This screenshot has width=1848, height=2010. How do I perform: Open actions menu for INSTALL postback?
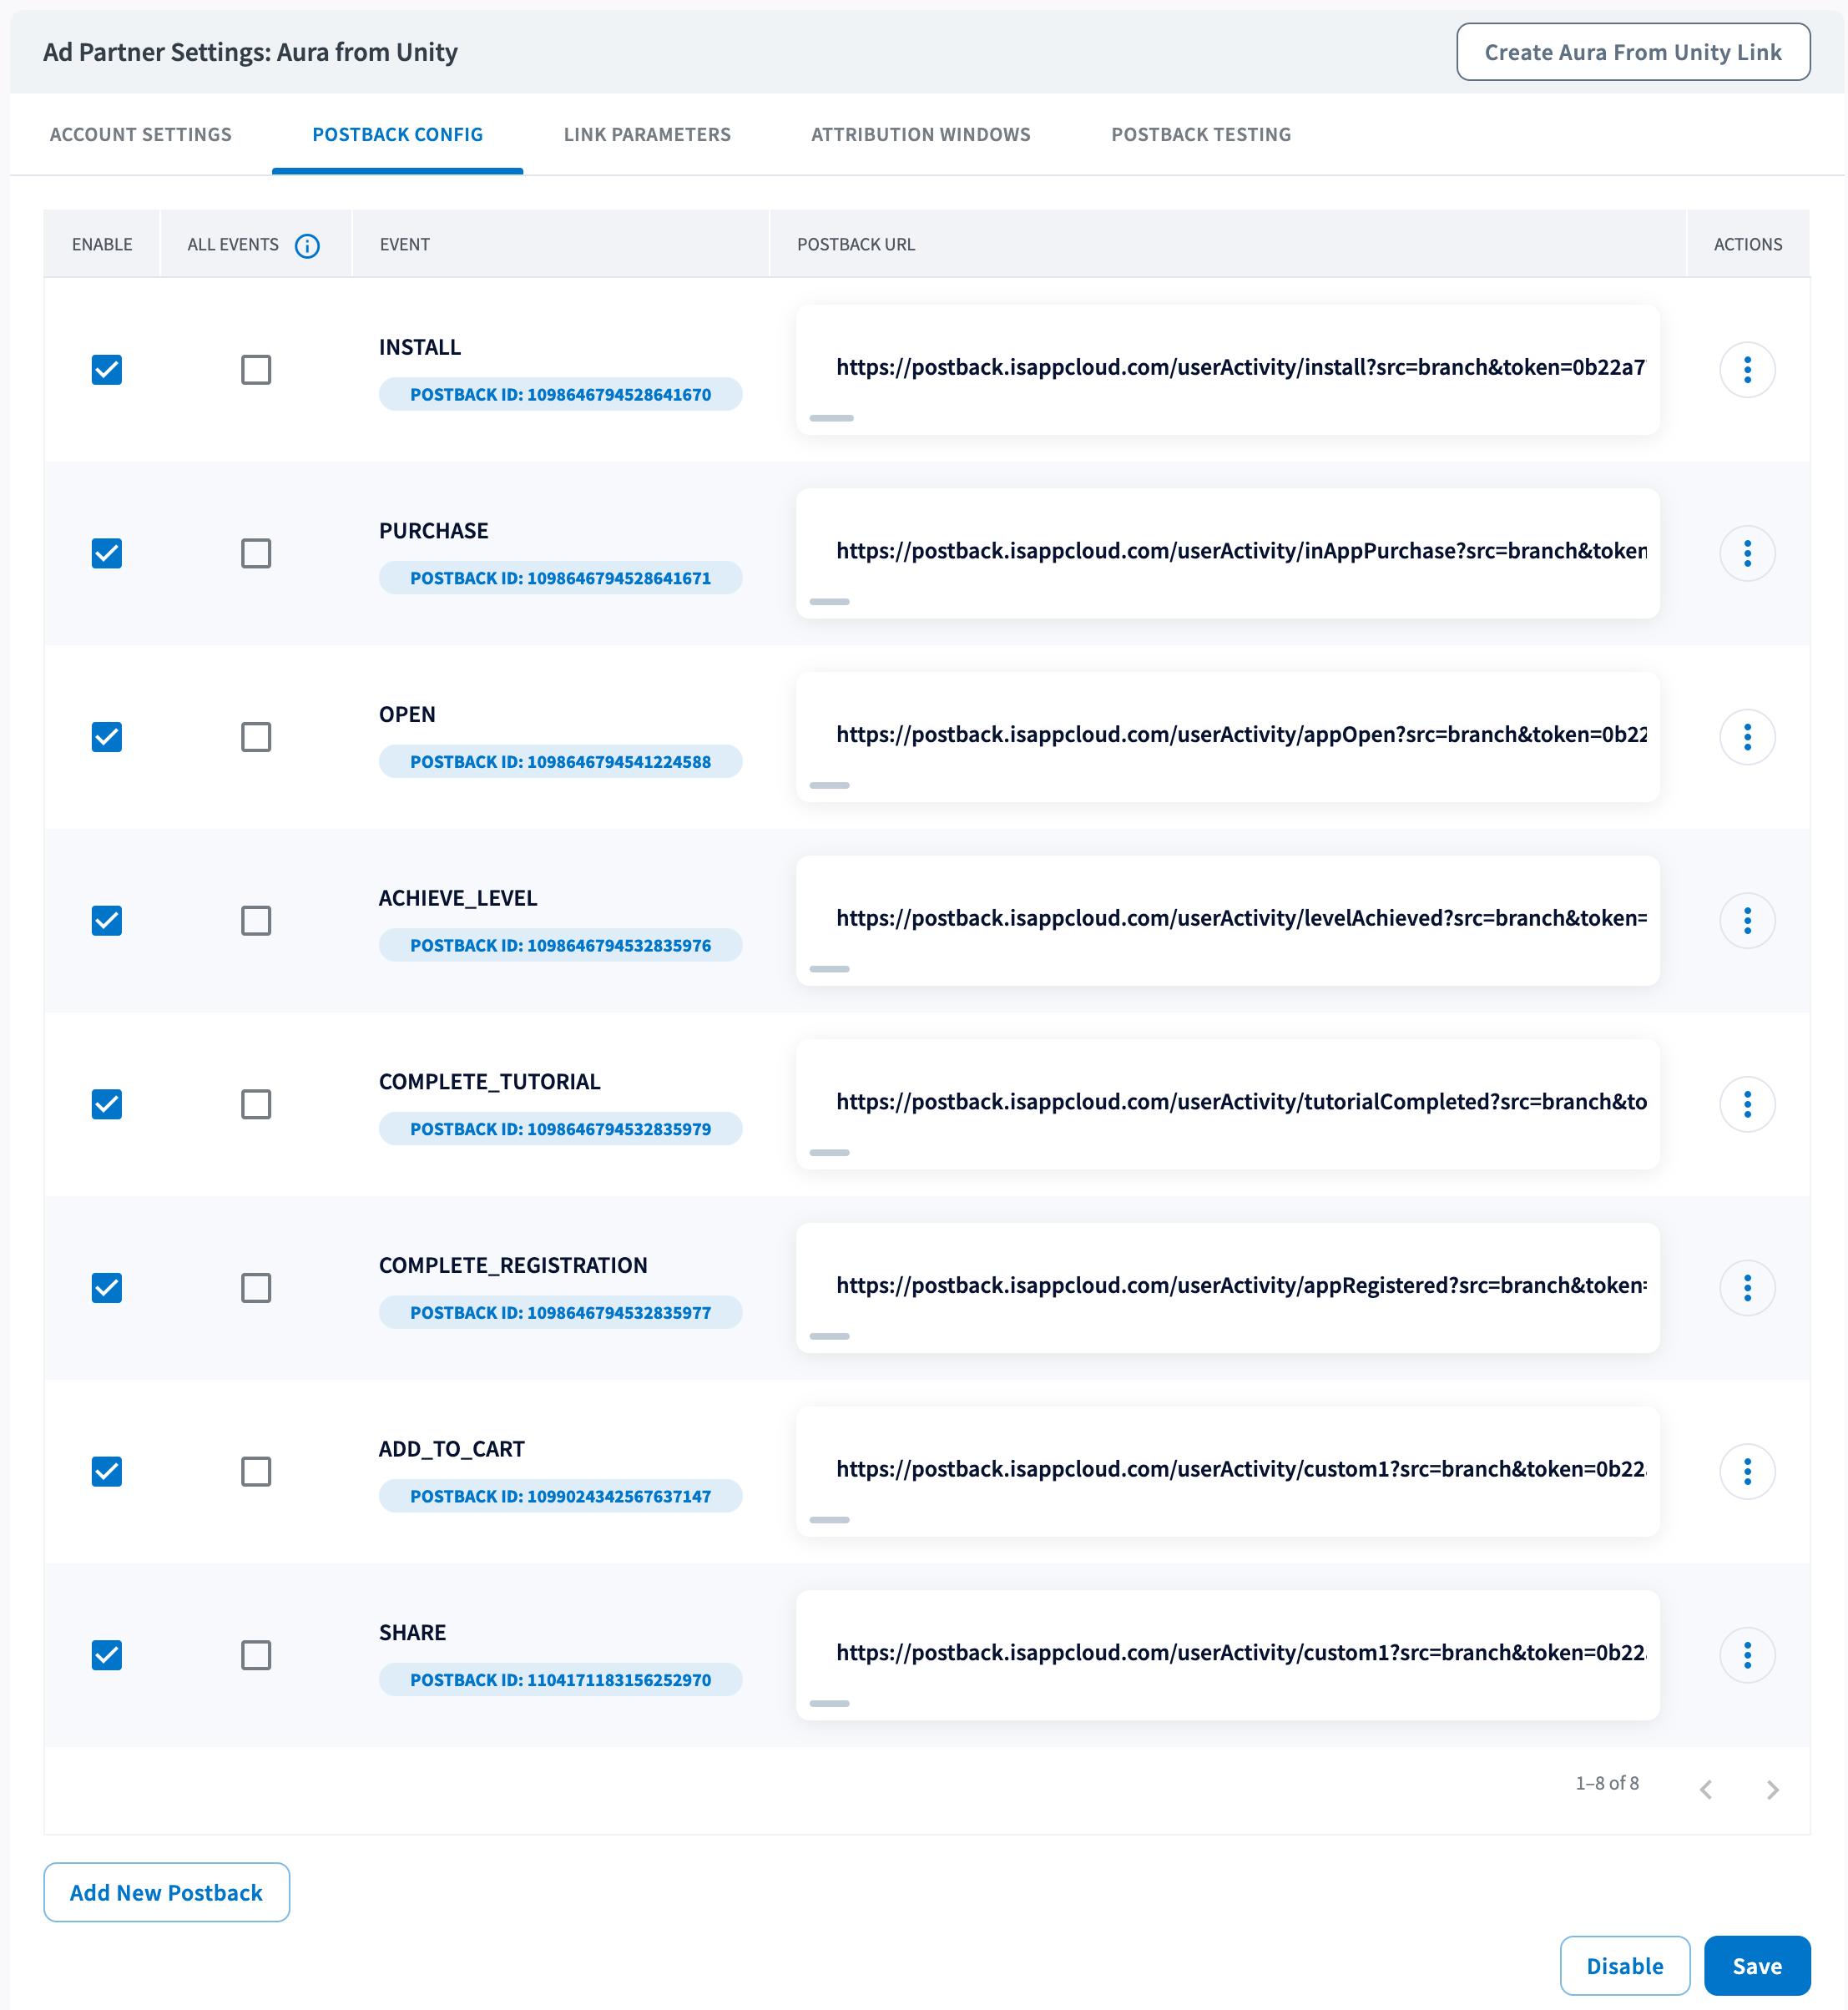[x=1746, y=370]
